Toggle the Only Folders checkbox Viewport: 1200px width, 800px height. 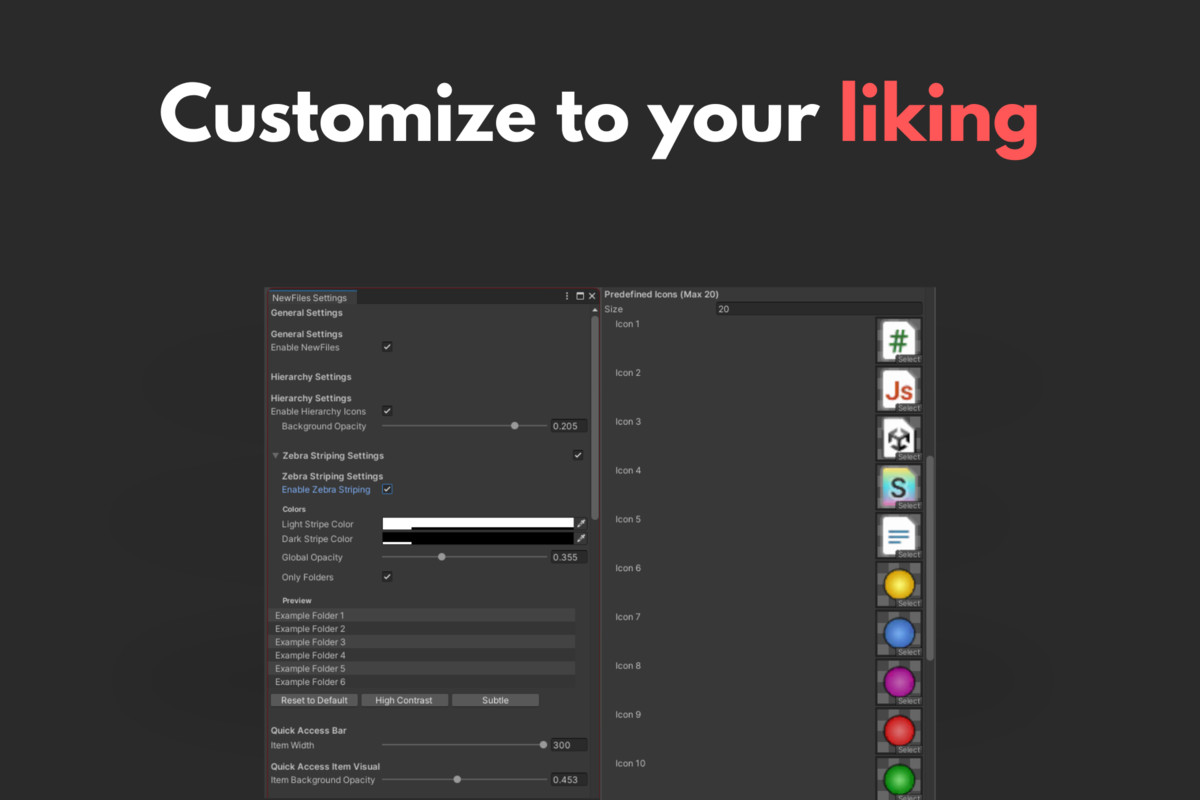(387, 577)
